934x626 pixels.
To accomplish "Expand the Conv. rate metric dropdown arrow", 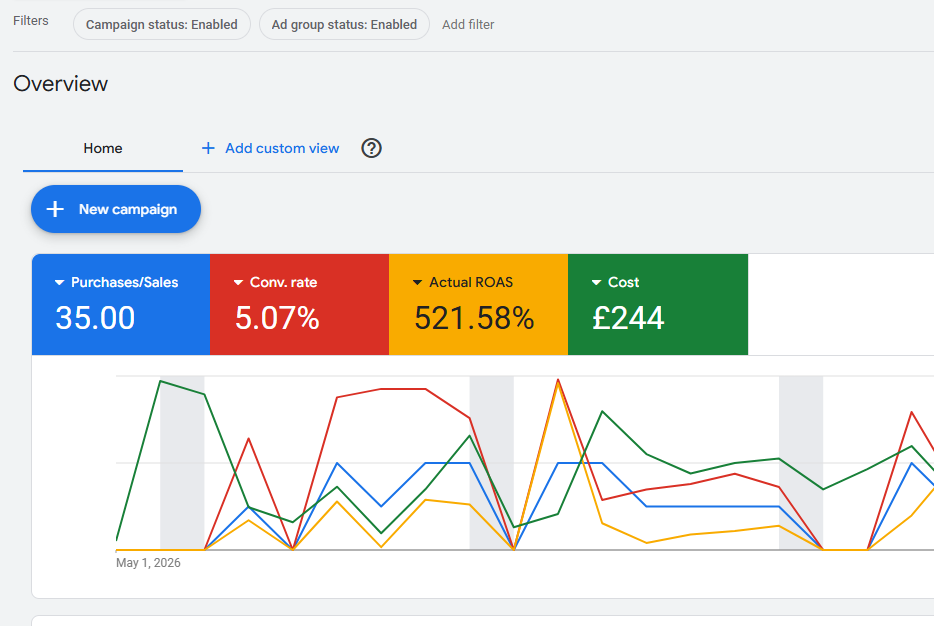I will point(238,282).
